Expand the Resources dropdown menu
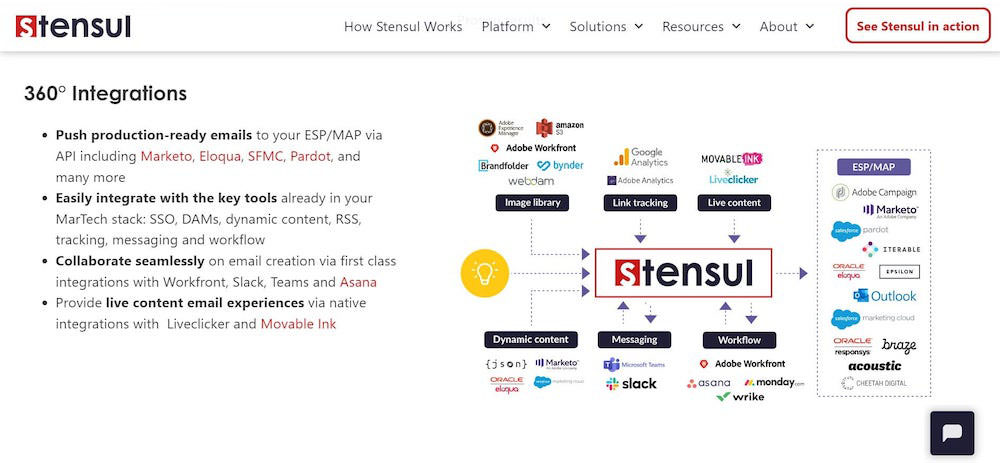This screenshot has height=463, width=1000. tap(701, 26)
